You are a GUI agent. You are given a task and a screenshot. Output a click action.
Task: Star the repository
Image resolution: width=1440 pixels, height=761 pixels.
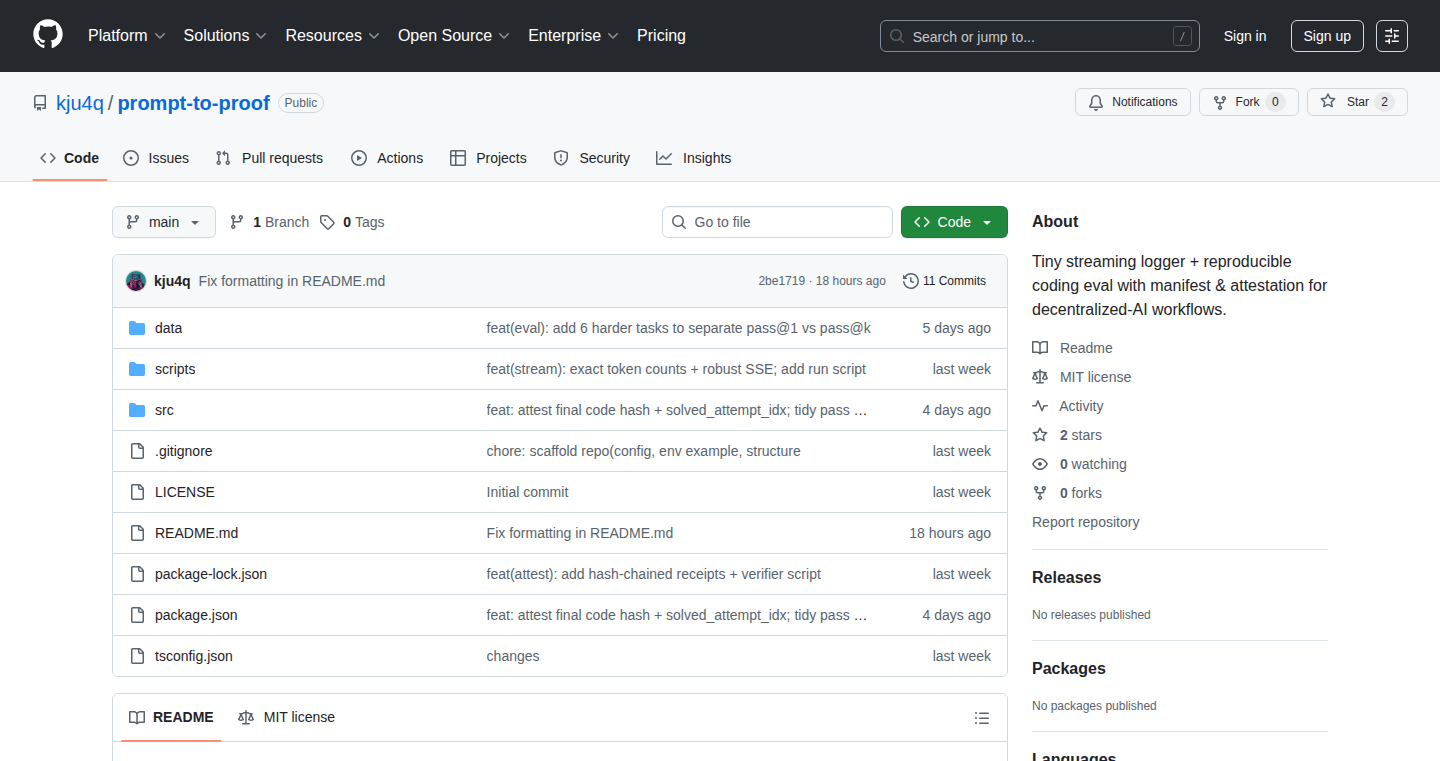coord(1357,102)
